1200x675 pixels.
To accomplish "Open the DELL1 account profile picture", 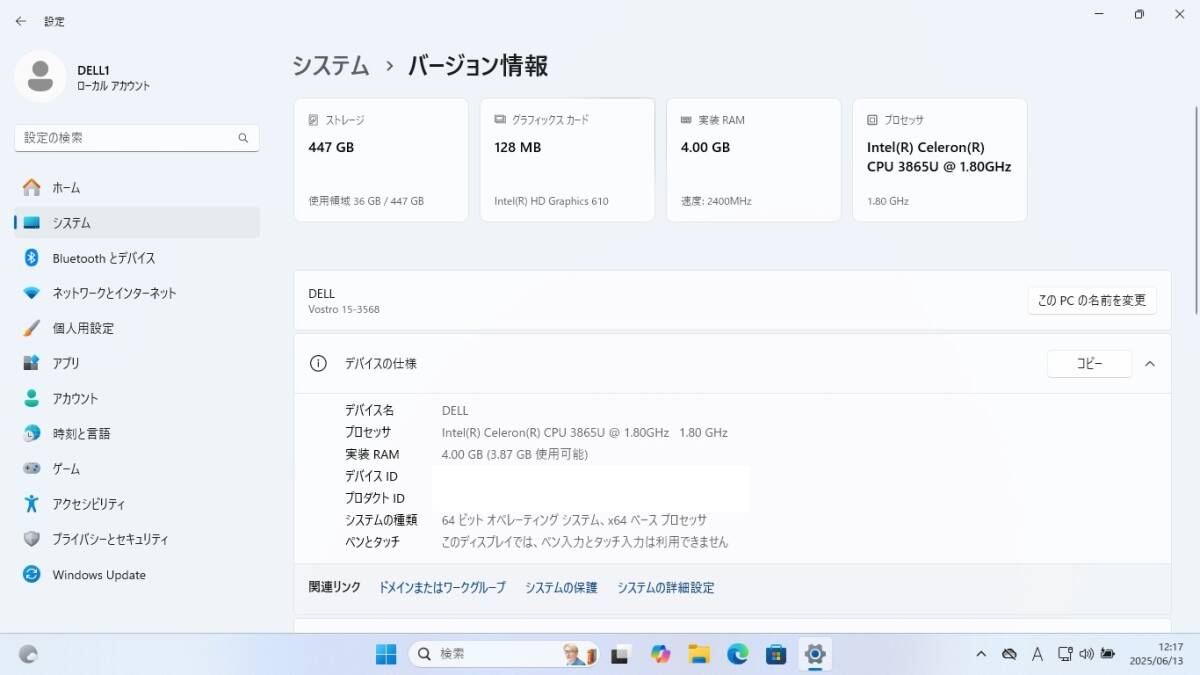I will 40,77.
